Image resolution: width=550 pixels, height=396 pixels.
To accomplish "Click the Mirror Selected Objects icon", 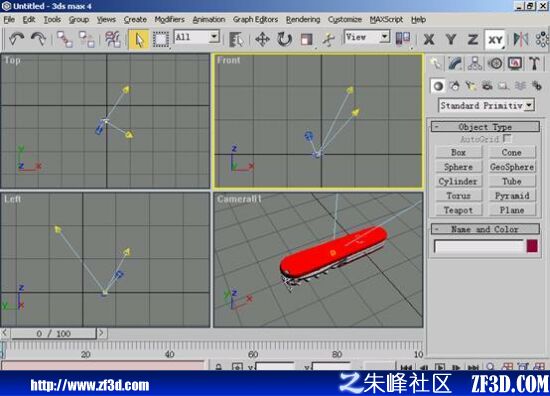I will tap(521, 39).
